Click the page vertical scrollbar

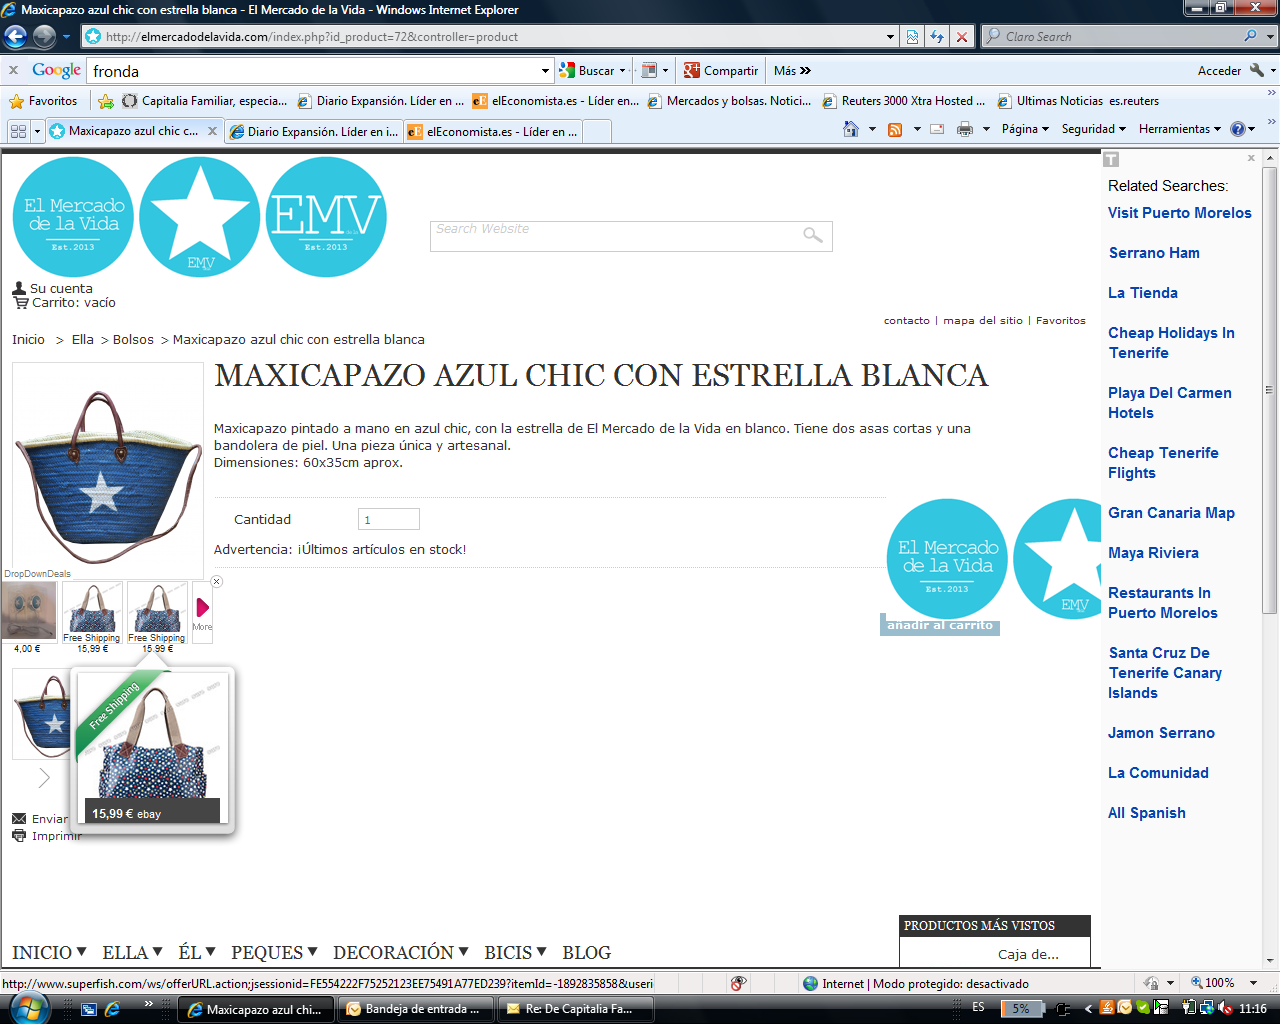click(1270, 558)
